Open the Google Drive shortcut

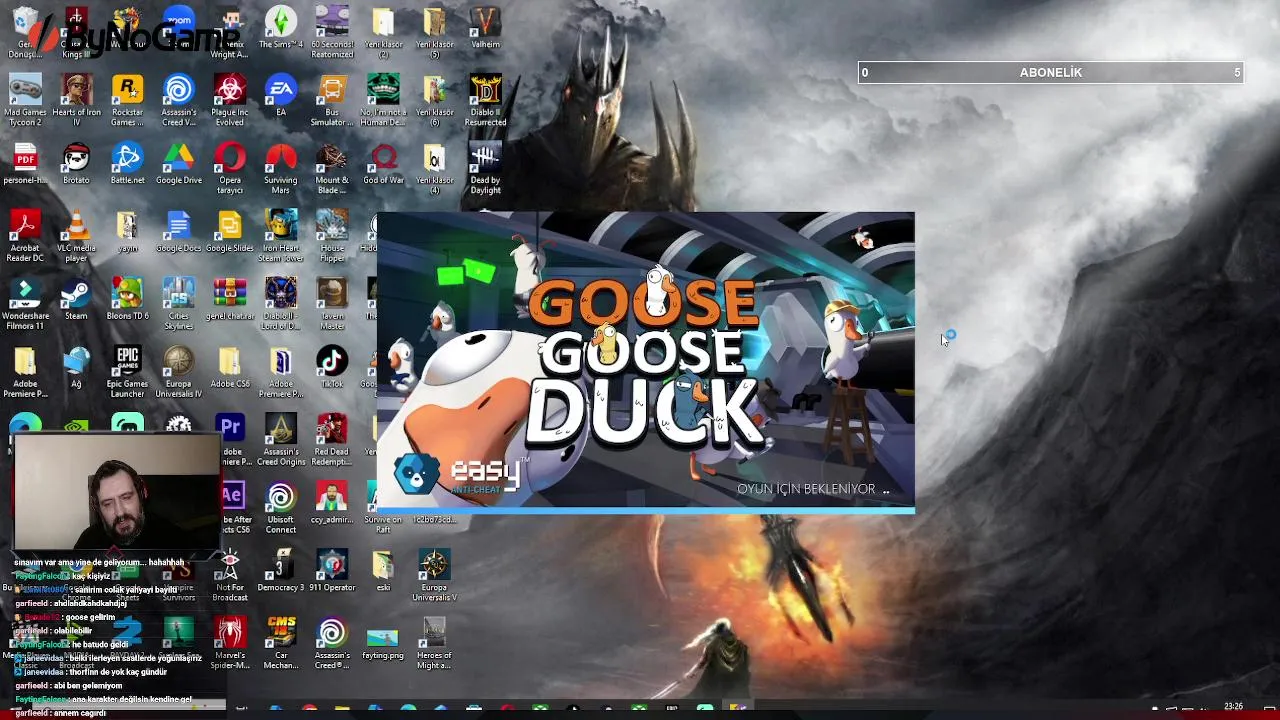(179, 163)
